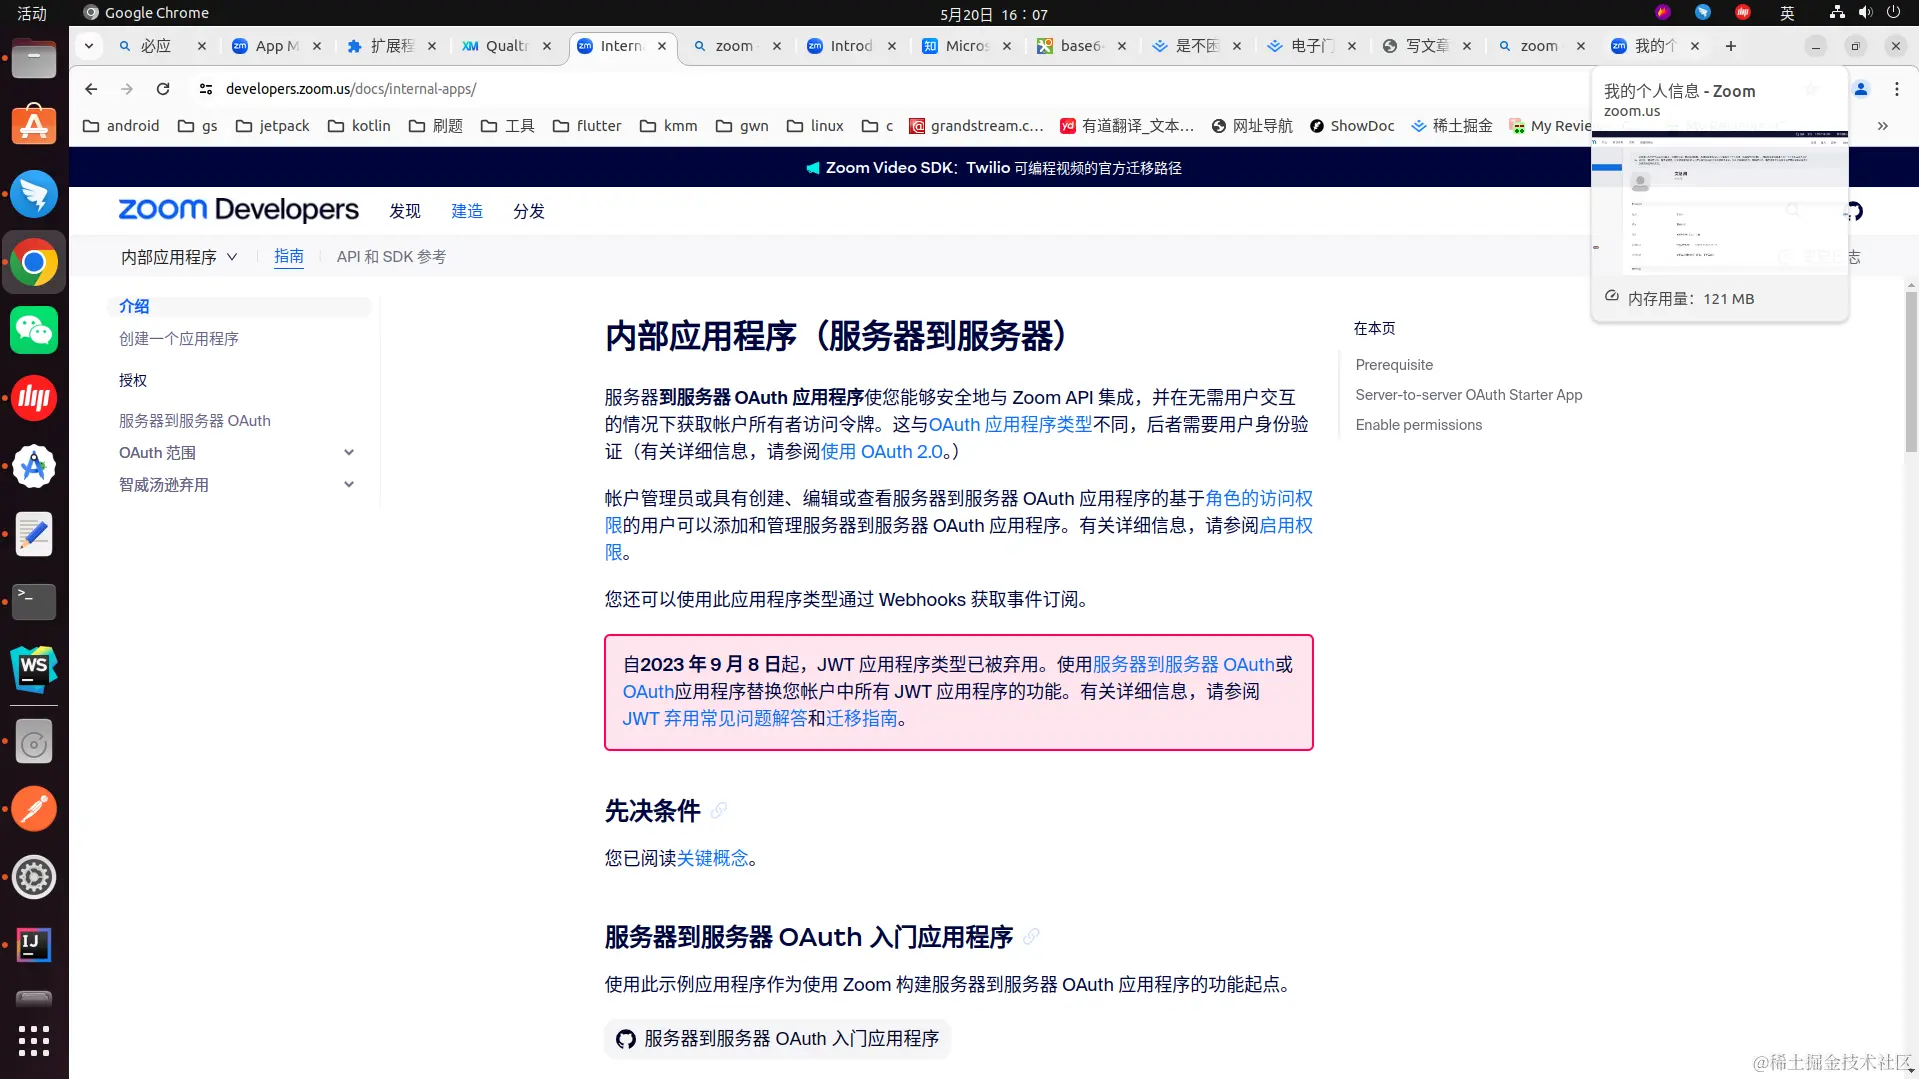Open the system volume indicator
Image resolution: width=1919 pixels, height=1079 pixels.
tap(1865, 13)
